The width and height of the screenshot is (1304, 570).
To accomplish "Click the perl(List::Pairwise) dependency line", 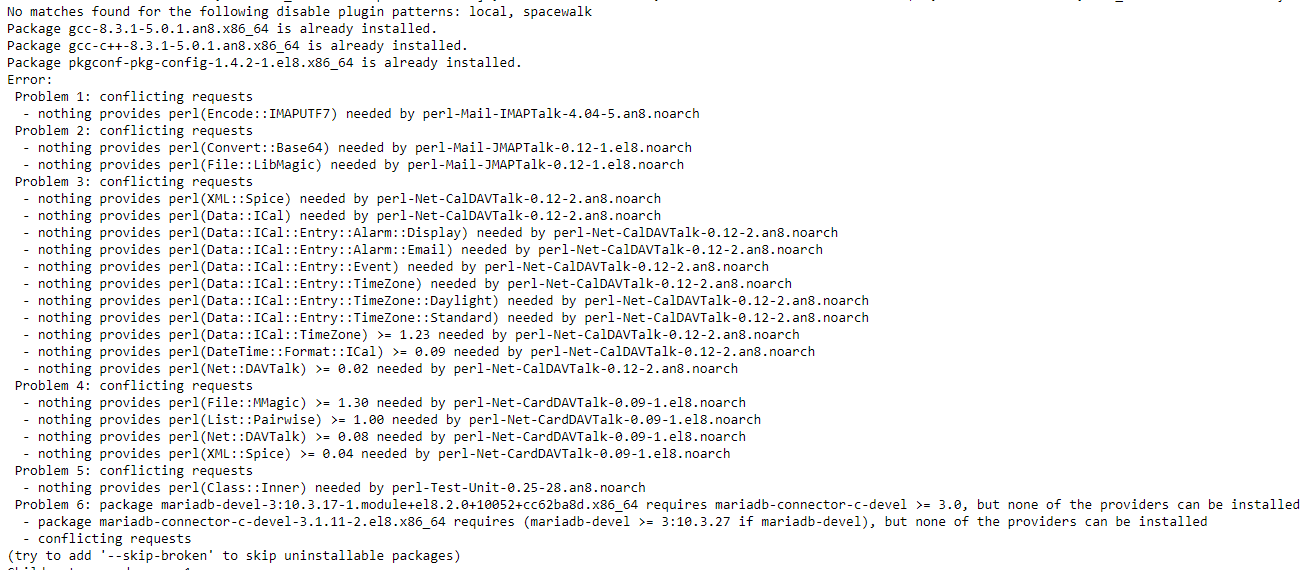I will [392, 420].
